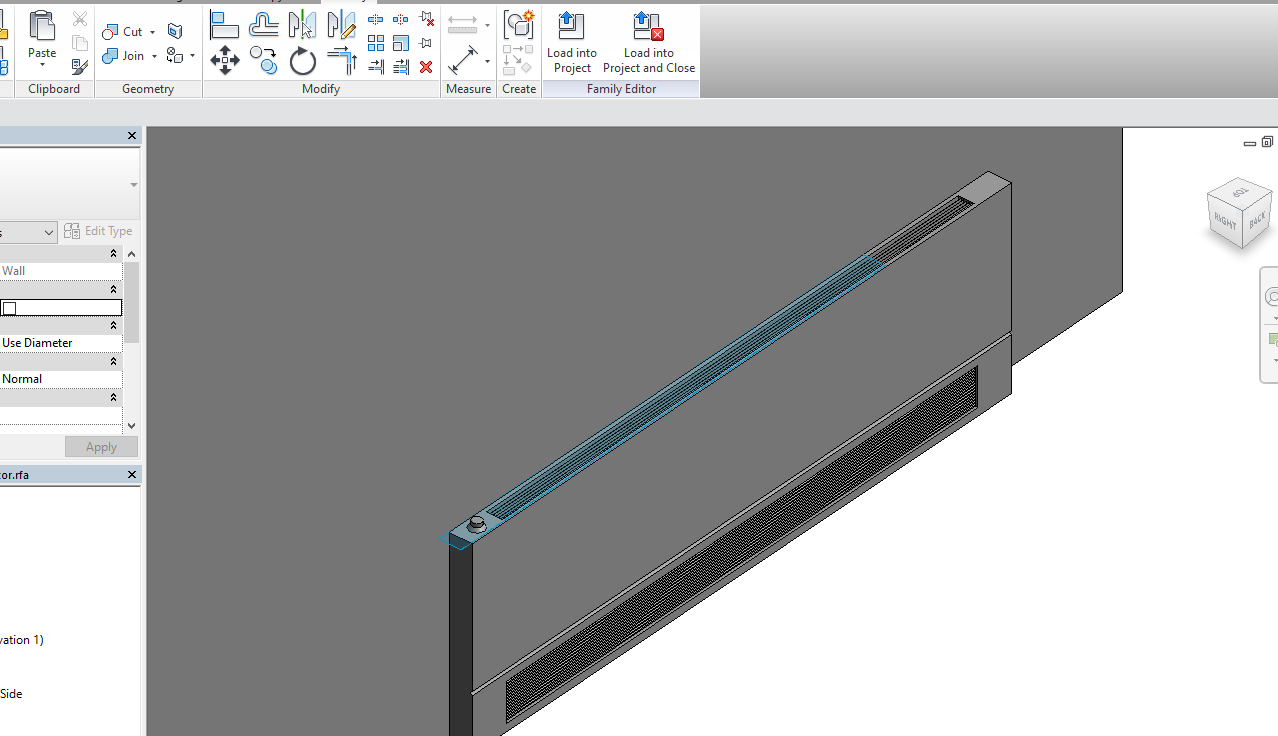Toggle the checkbox in the Properties palette
This screenshot has height=736, width=1278.
10,307
